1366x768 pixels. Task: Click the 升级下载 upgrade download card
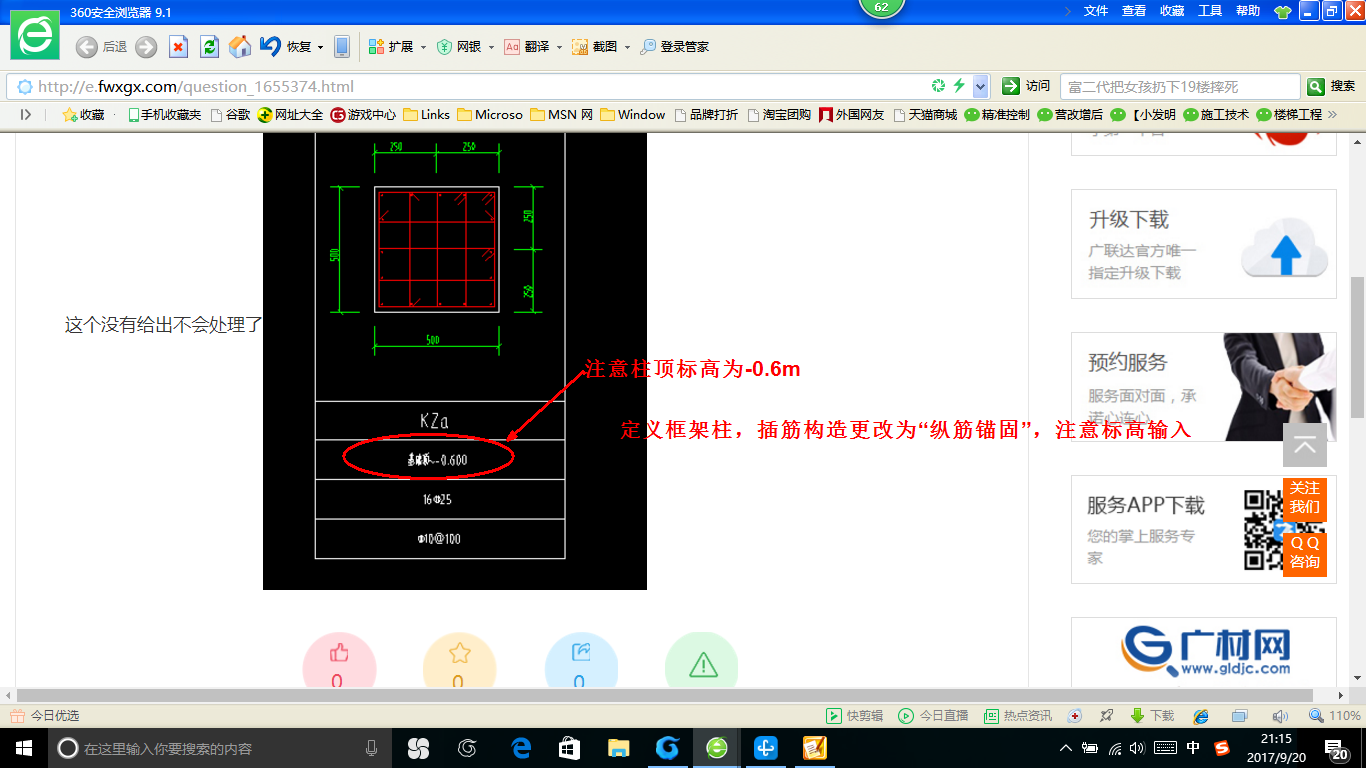pyautogui.click(x=1204, y=244)
